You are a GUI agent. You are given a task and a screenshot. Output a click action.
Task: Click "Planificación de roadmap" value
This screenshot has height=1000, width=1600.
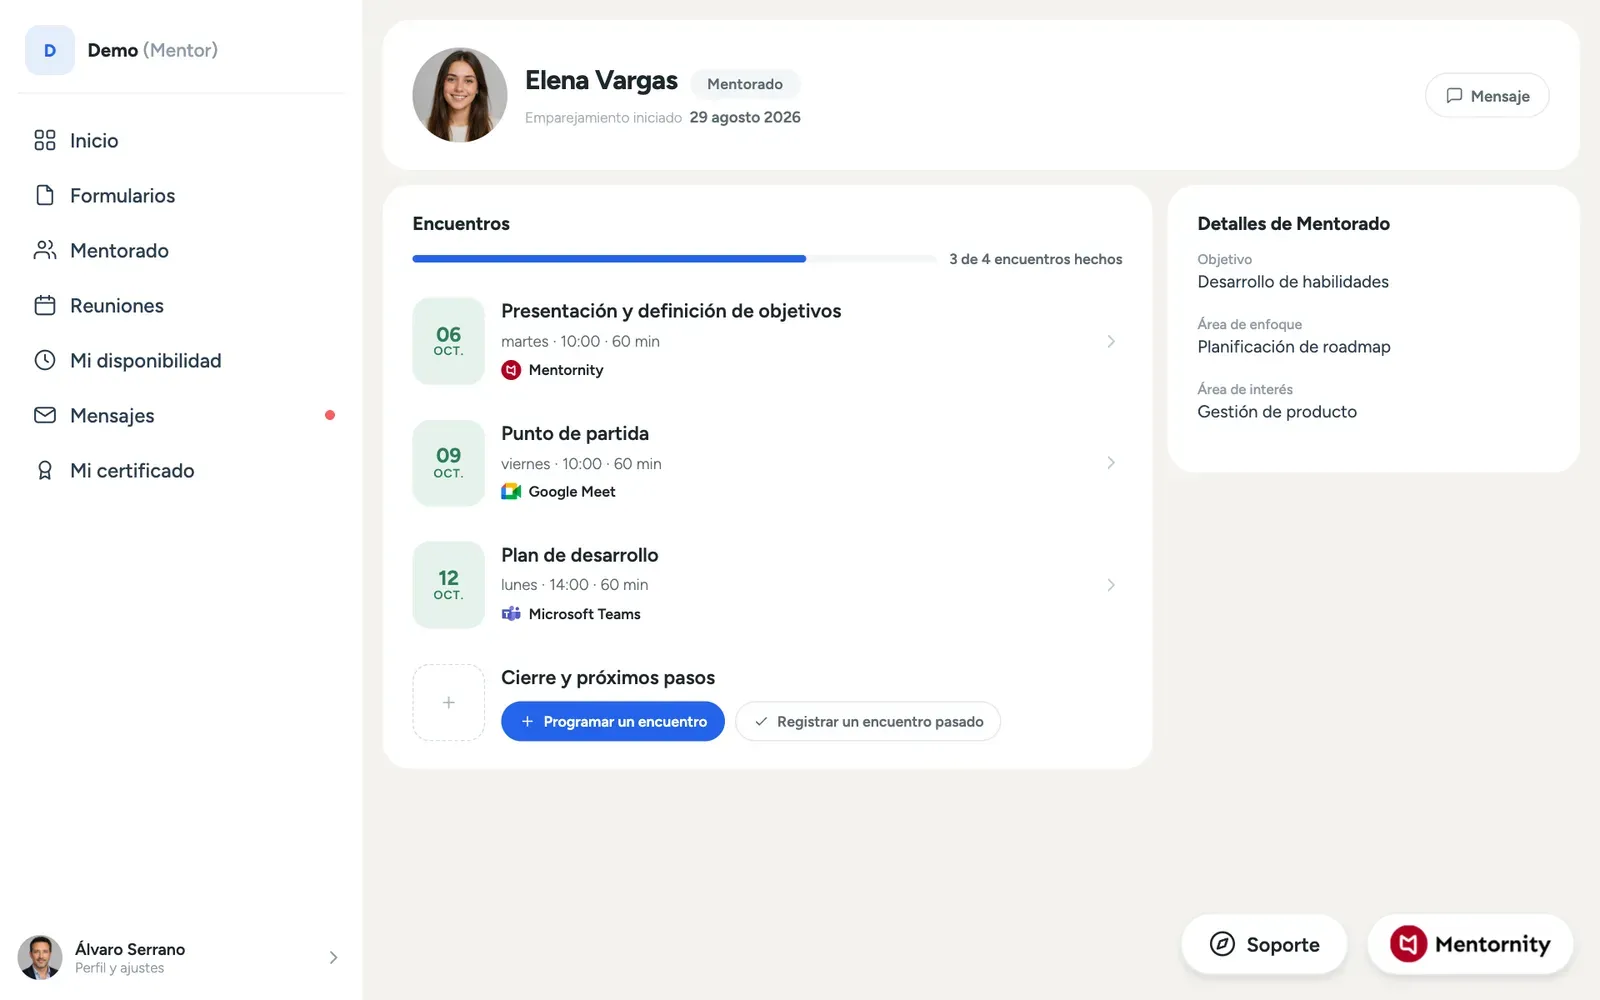[1294, 347]
